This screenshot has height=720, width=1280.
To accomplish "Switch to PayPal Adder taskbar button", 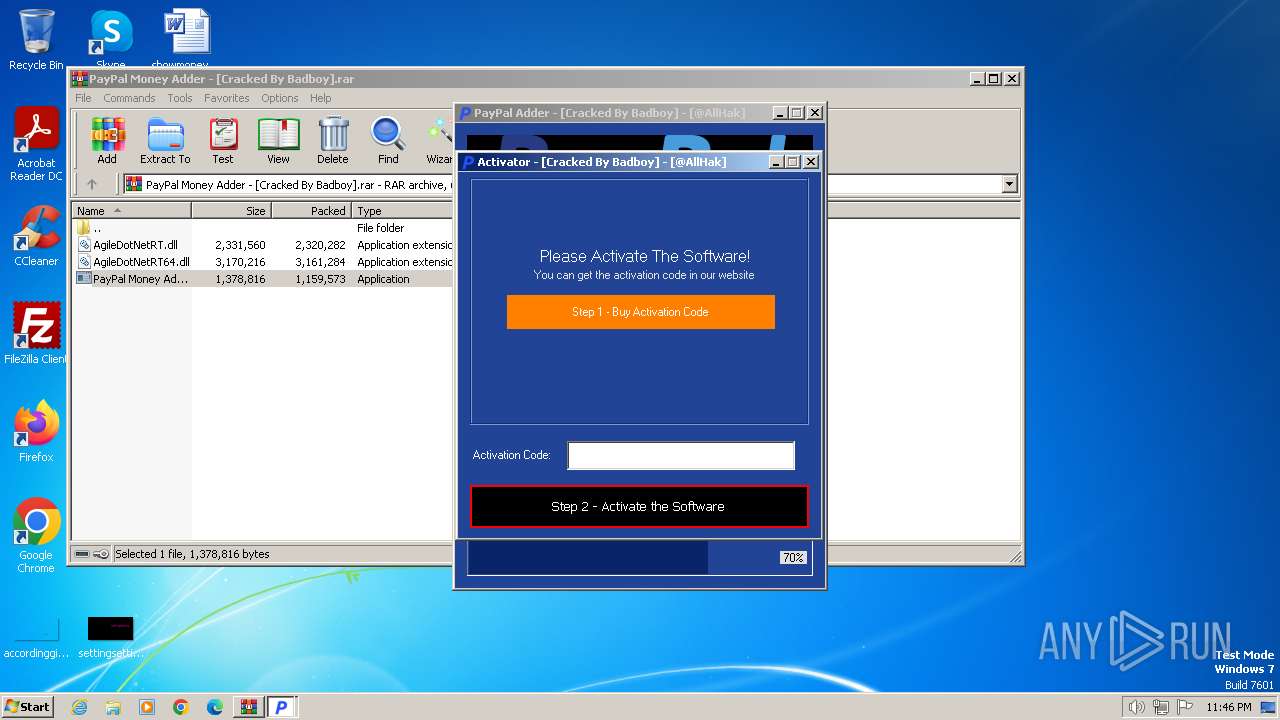I will [x=282, y=707].
